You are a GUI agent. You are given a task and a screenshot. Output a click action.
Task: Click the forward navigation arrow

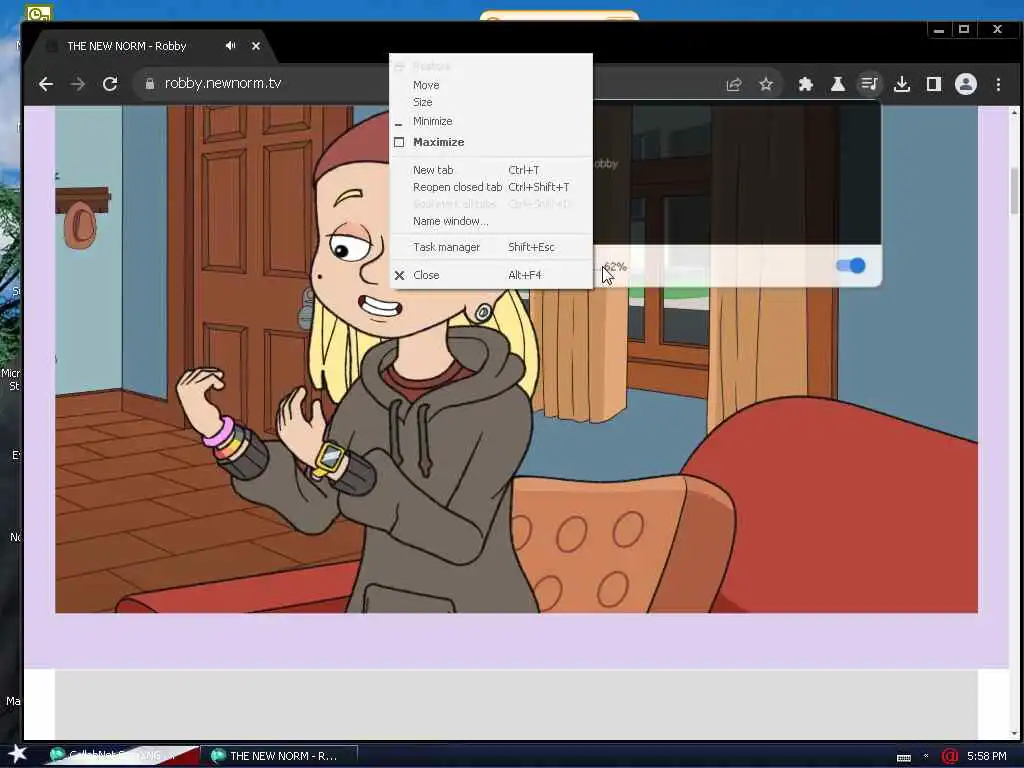tap(78, 84)
